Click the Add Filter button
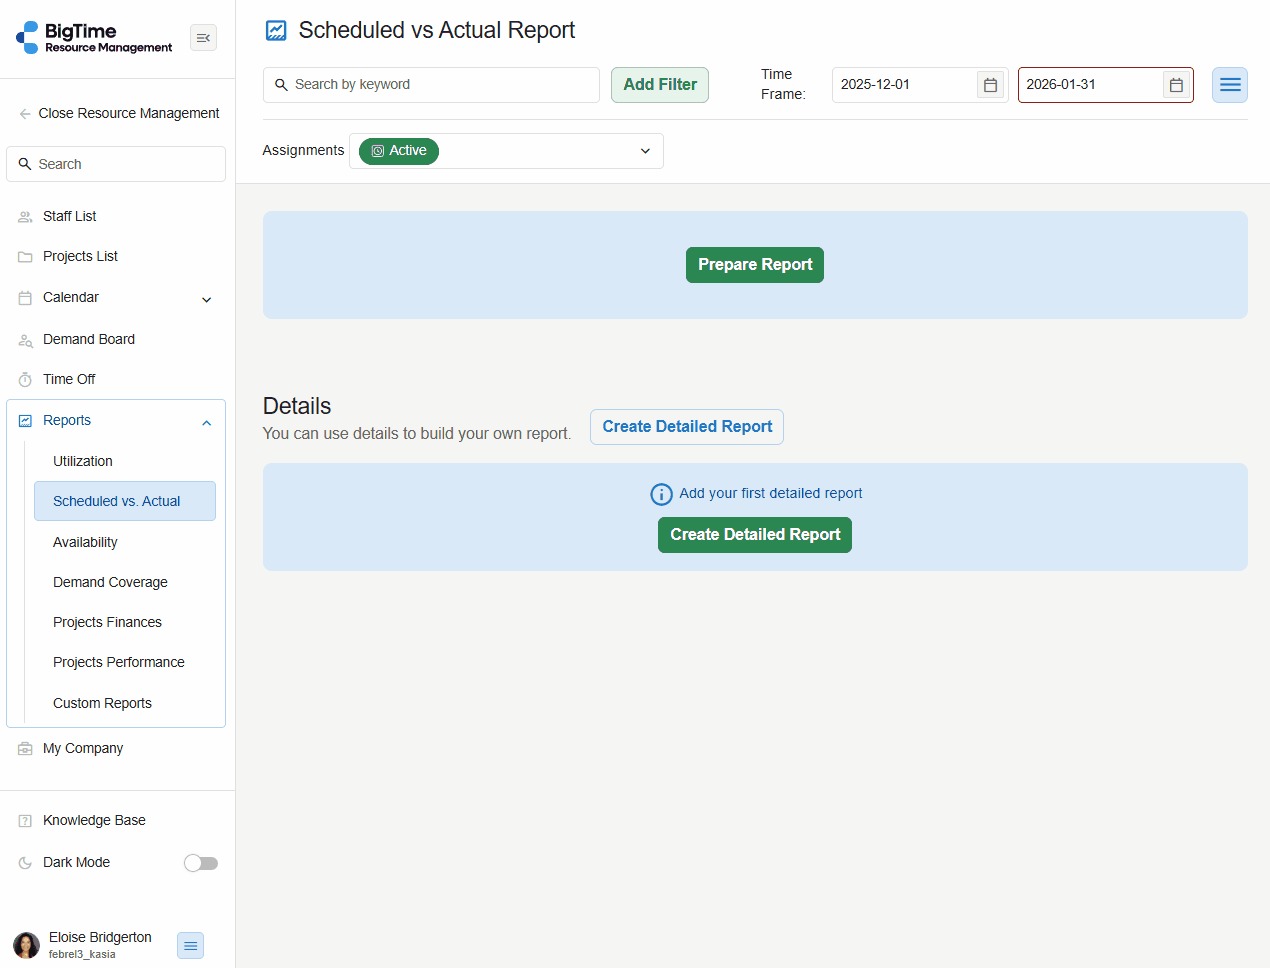Image resolution: width=1270 pixels, height=968 pixels. click(660, 85)
